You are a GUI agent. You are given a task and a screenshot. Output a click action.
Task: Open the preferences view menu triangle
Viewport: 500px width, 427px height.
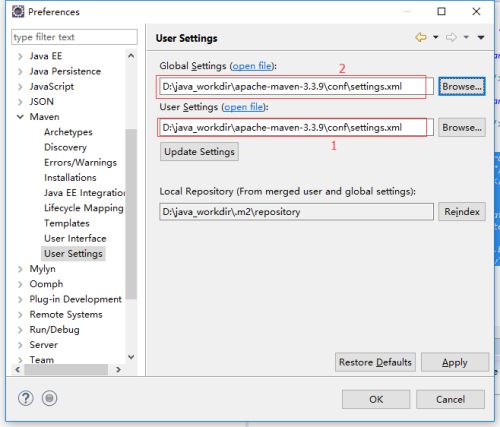(481, 37)
